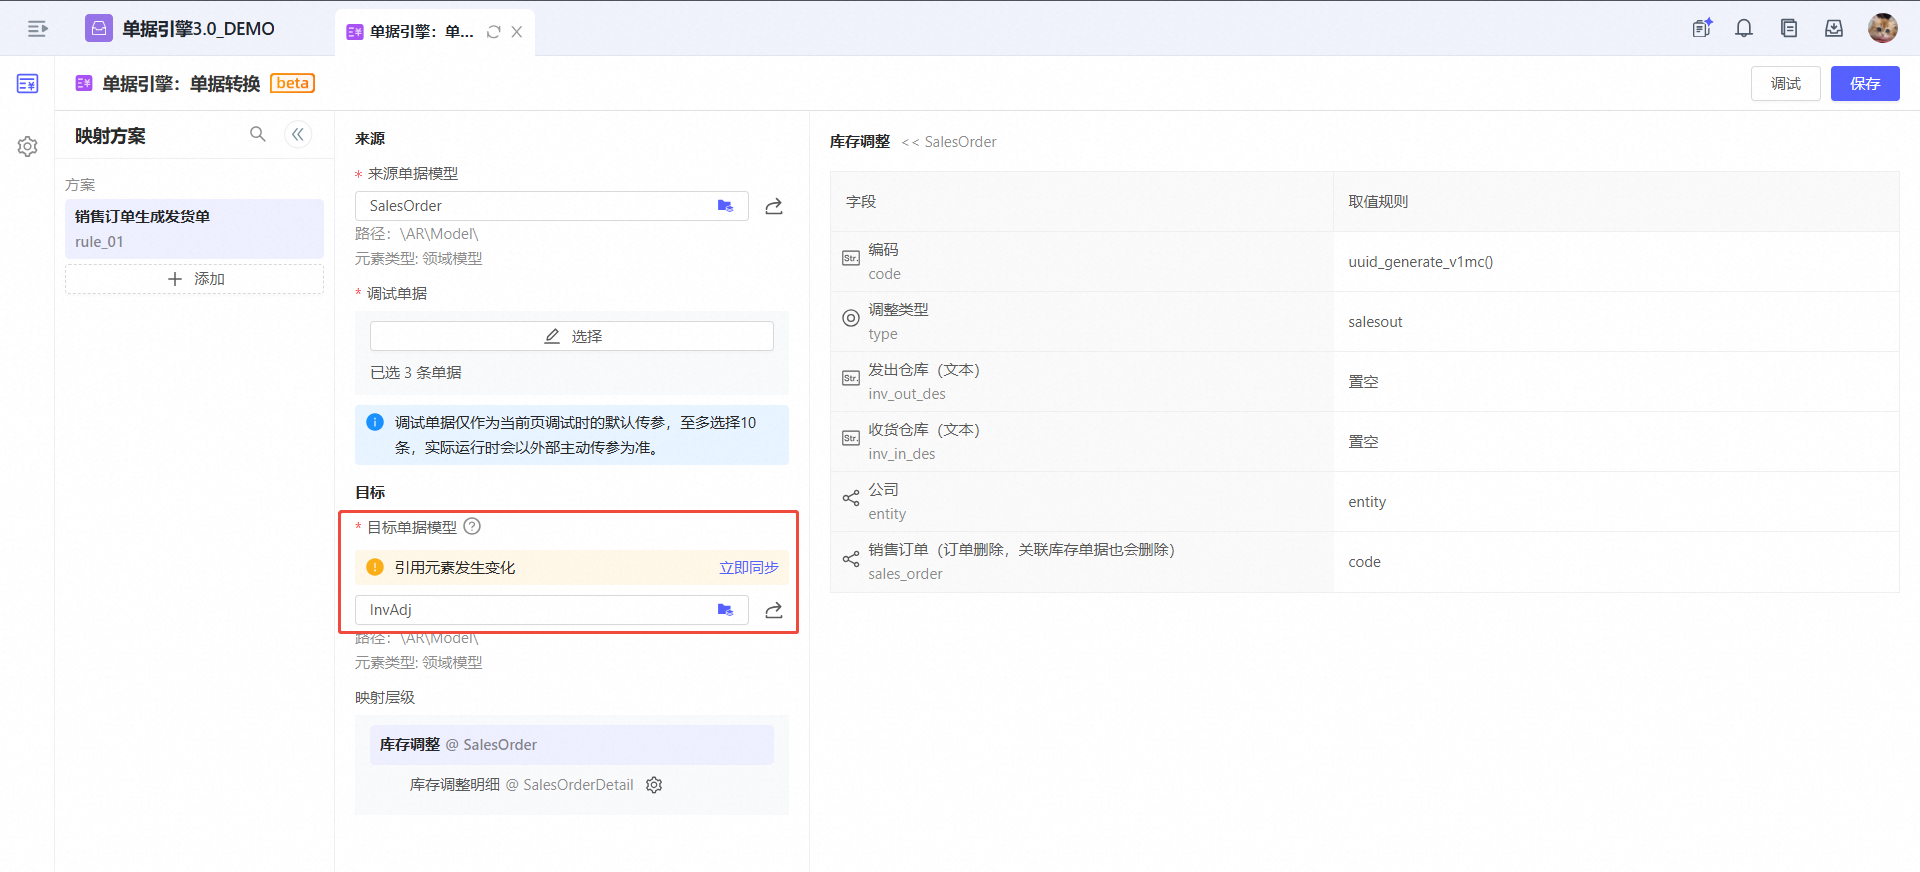1920x872 pixels.
Task: Click the 调试 button
Action: [1785, 84]
